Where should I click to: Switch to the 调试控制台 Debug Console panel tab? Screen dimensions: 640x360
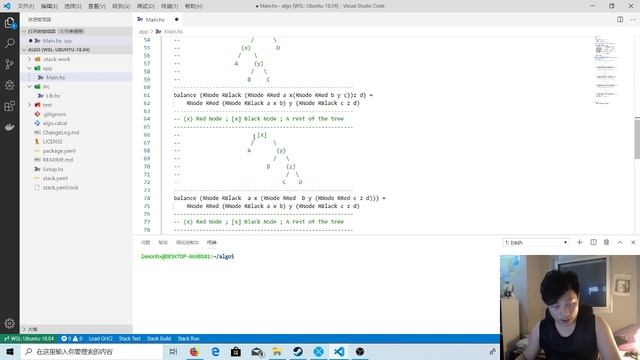click(x=187, y=242)
